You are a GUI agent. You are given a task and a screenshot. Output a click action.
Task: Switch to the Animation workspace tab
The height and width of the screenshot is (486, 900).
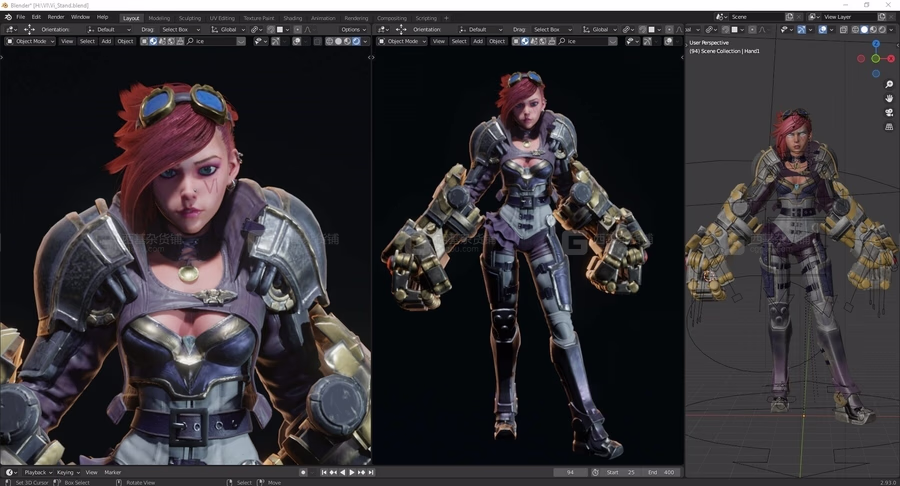tap(323, 18)
